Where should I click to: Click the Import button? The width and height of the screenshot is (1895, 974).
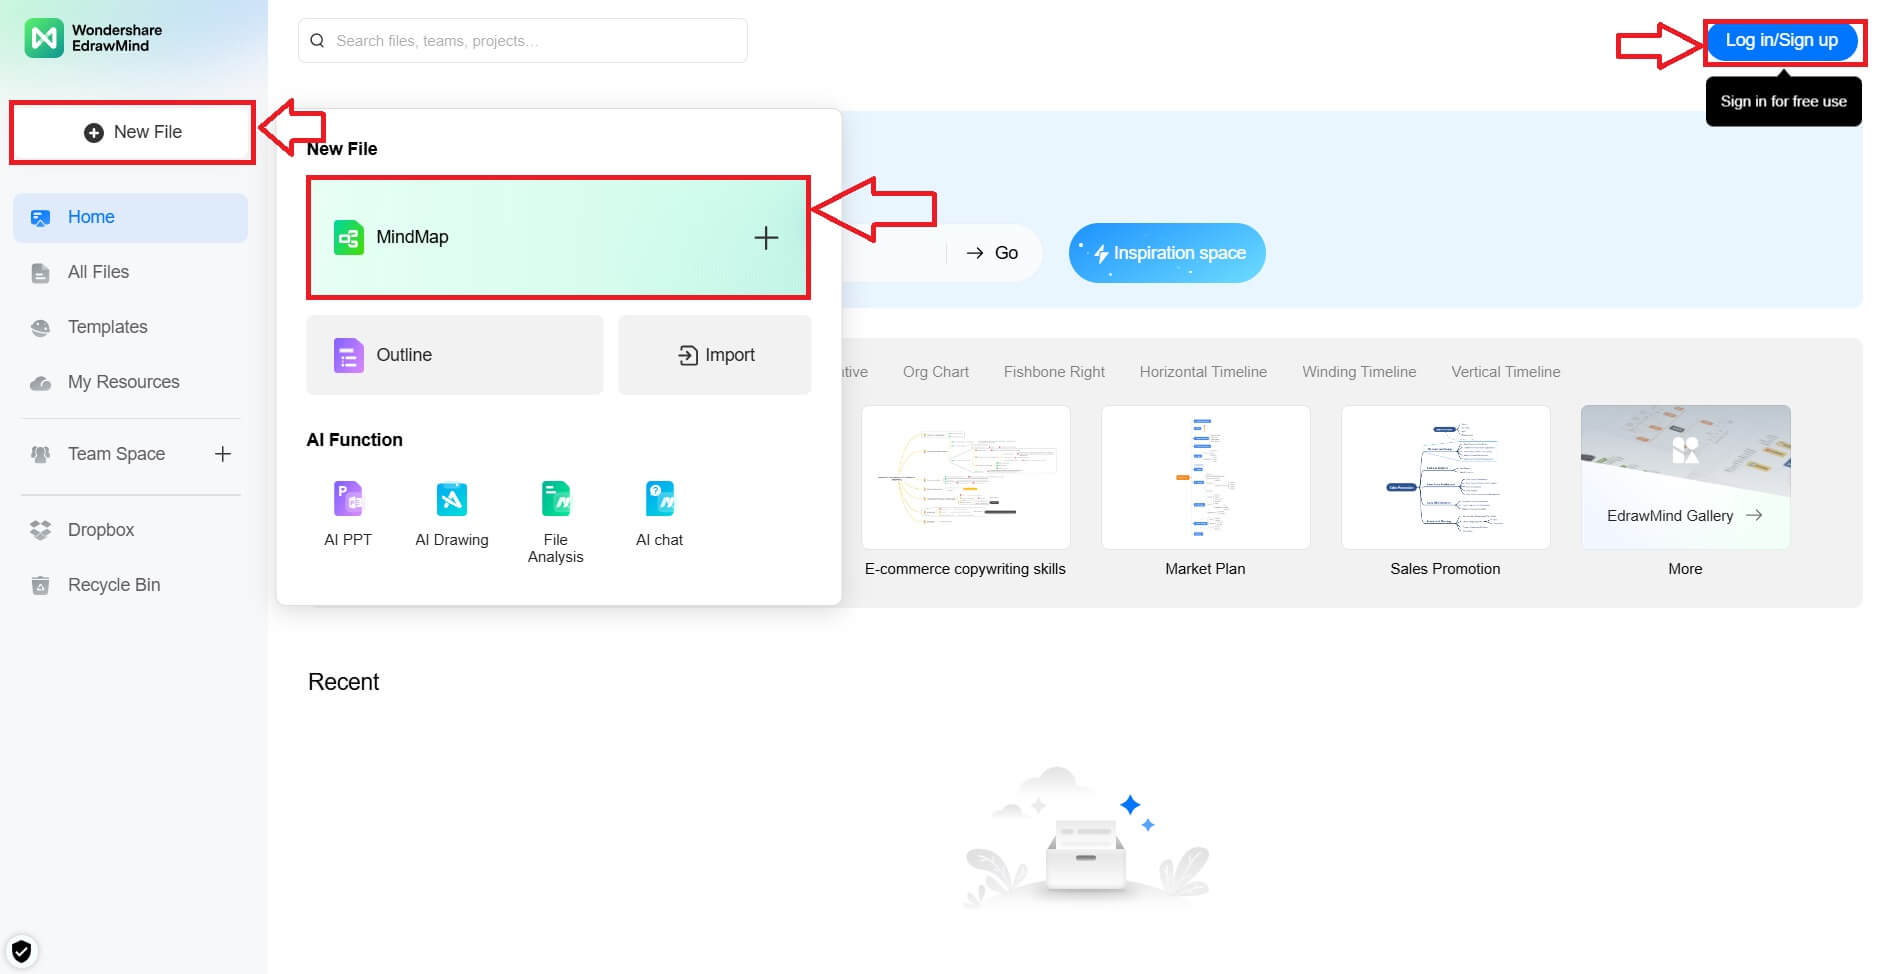pyautogui.click(x=715, y=355)
